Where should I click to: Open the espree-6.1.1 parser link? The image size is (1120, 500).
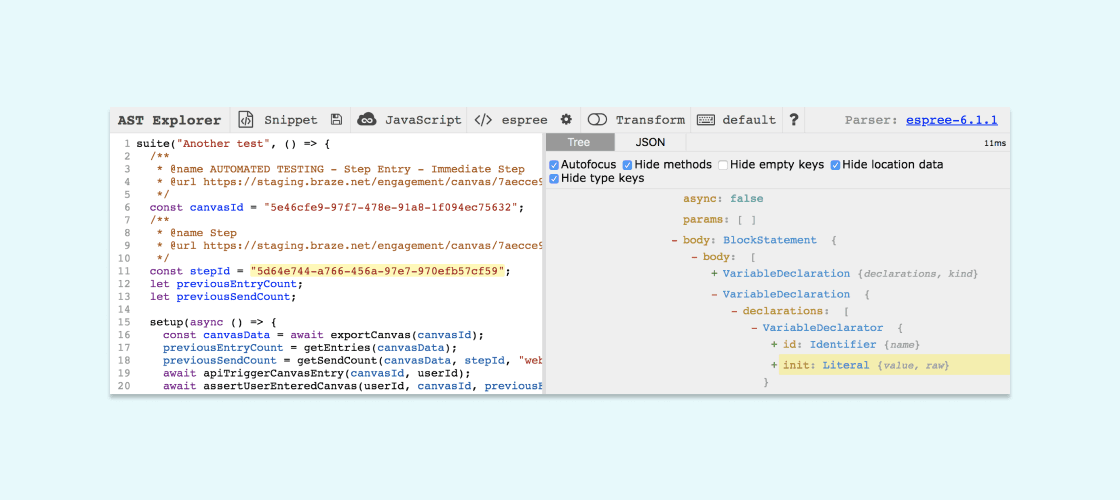[952, 120]
